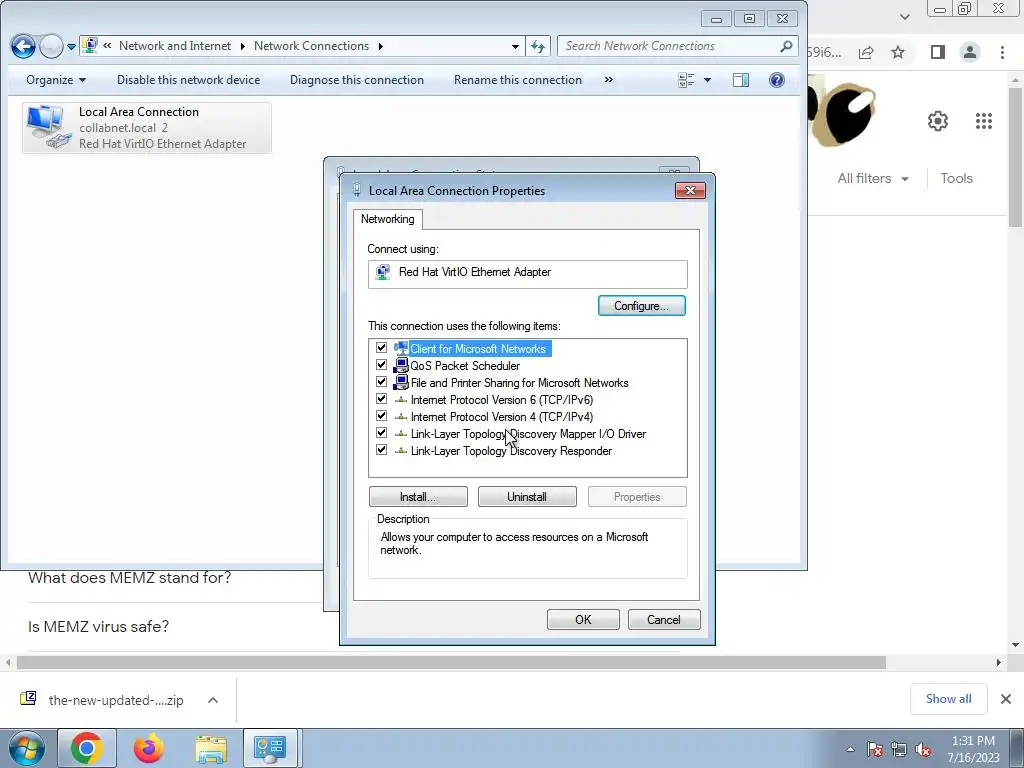Refresh the Network Connections view
Viewport: 1024px width, 768px height.
(537, 46)
